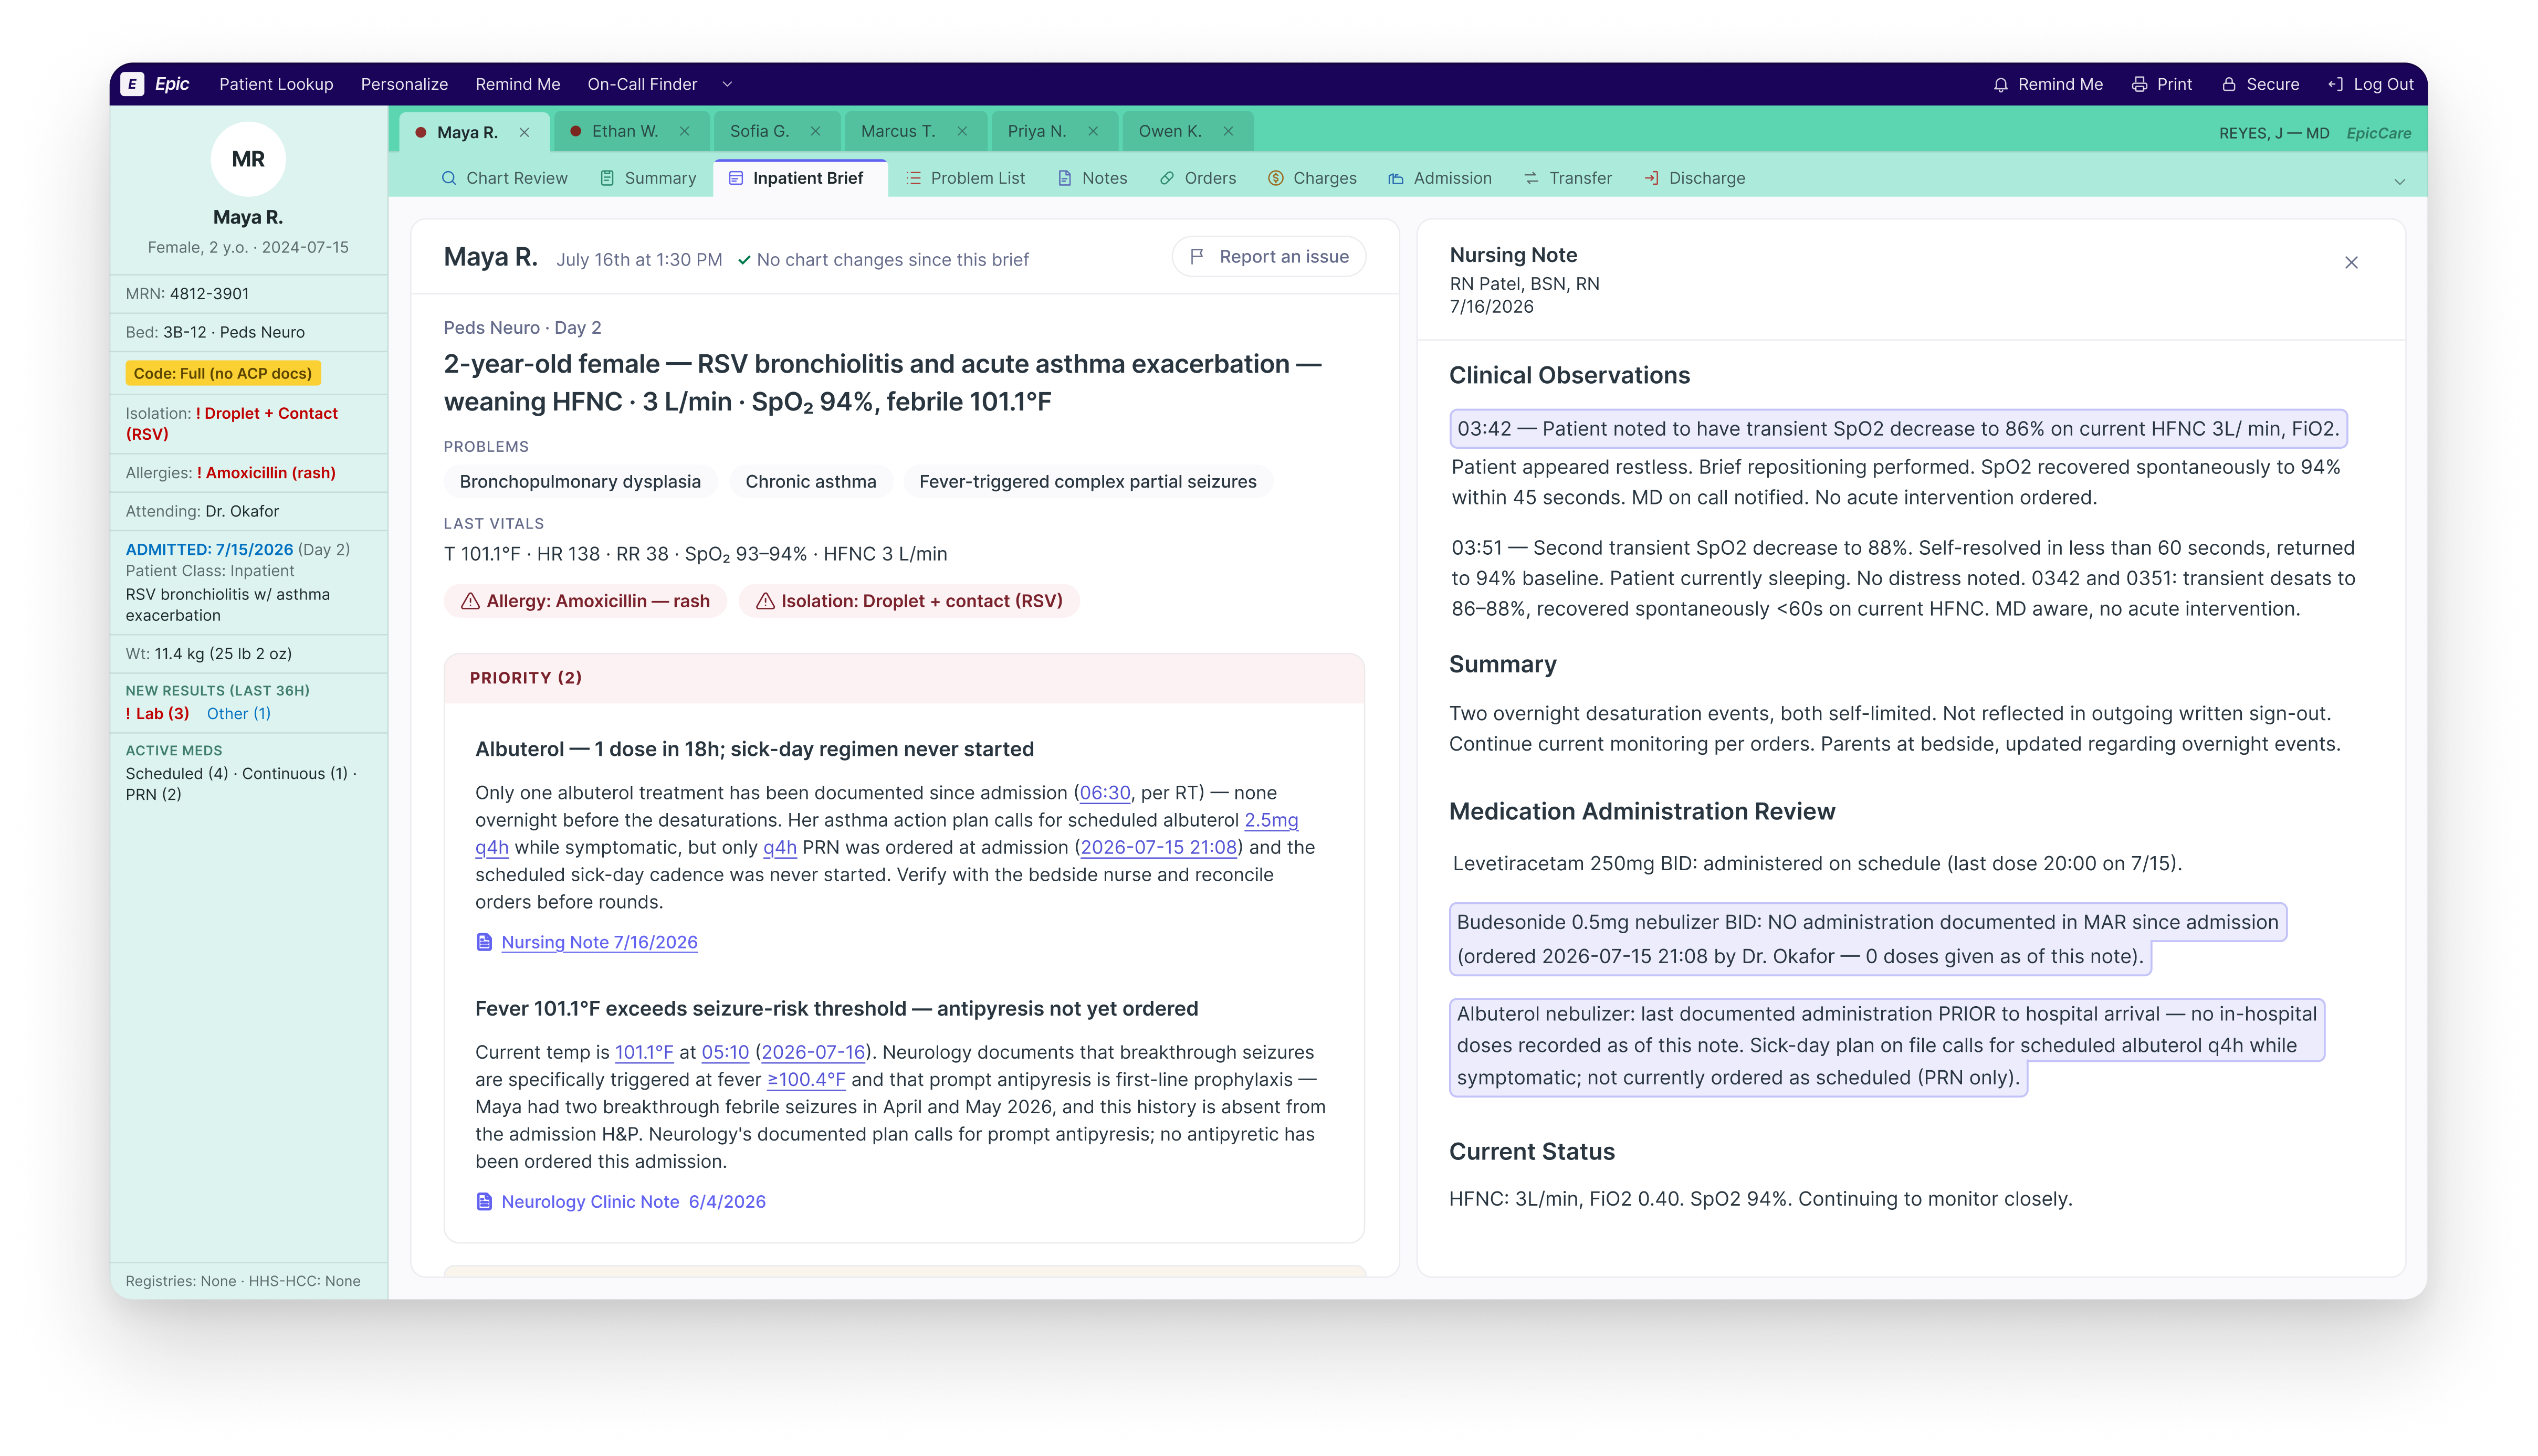The width and height of the screenshot is (2538, 1456).
Task: Close the Nursing Note panel
Action: pos(2351,262)
